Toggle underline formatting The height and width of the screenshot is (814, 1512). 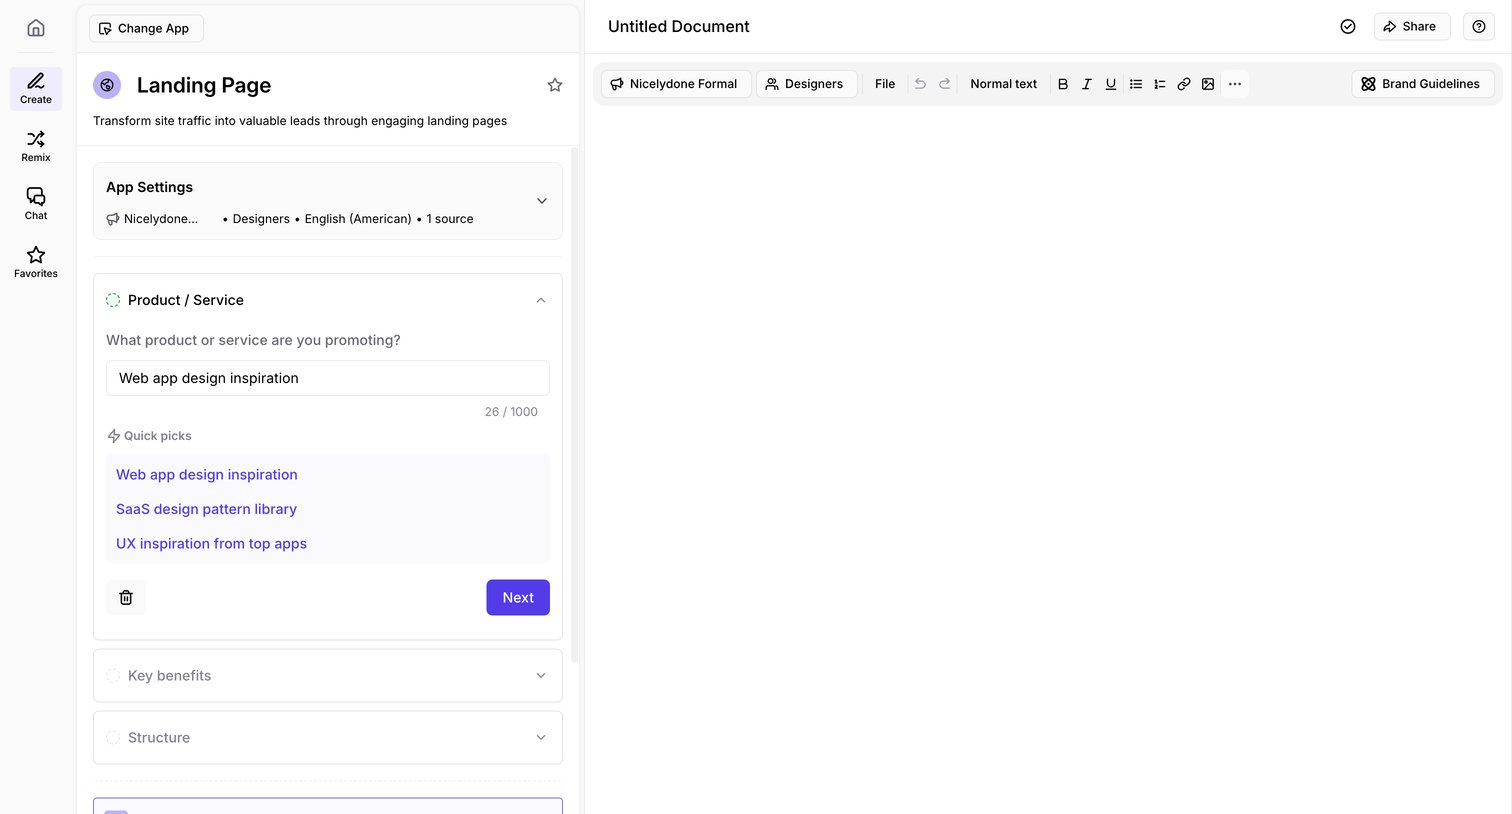pyautogui.click(x=1111, y=84)
